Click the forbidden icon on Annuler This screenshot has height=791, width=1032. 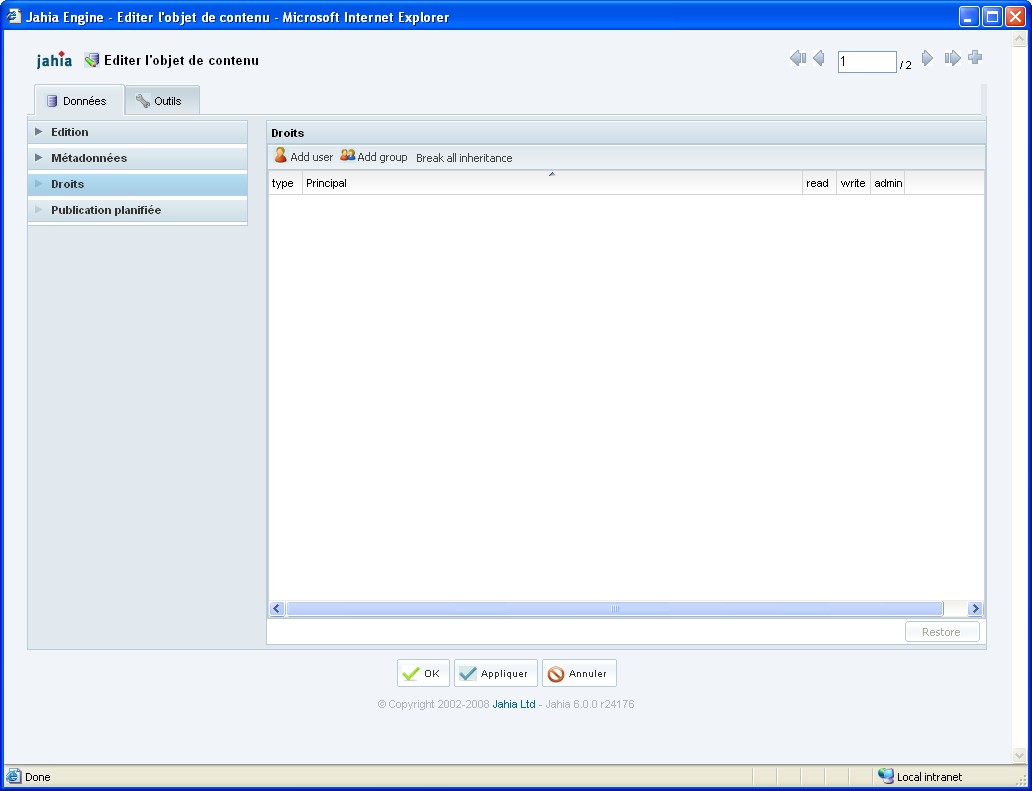pyautogui.click(x=556, y=674)
